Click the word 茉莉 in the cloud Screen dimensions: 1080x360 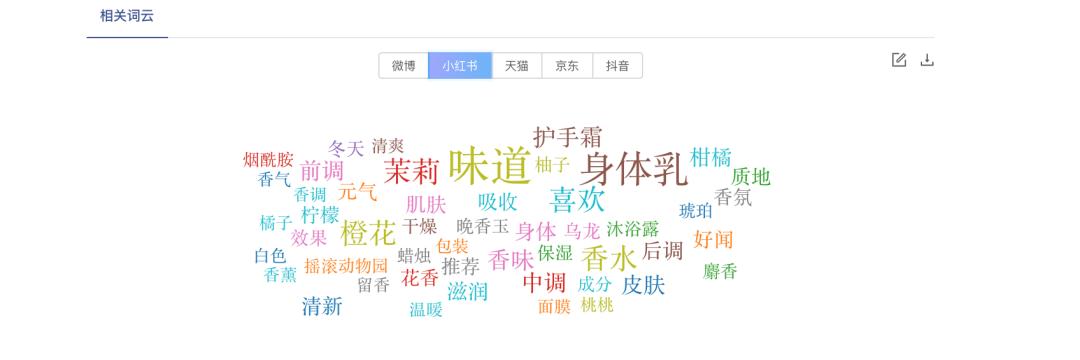tap(411, 171)
